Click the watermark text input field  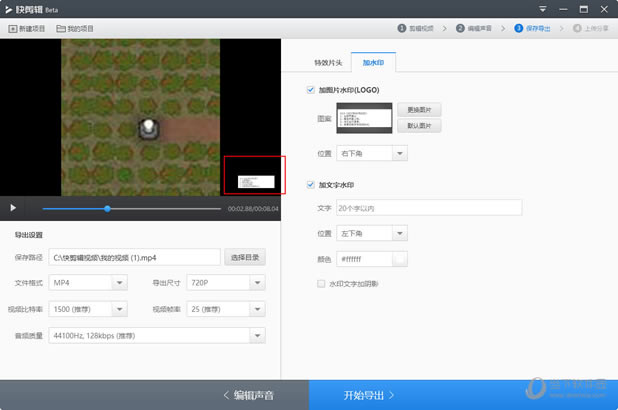(x=429, y=208)
